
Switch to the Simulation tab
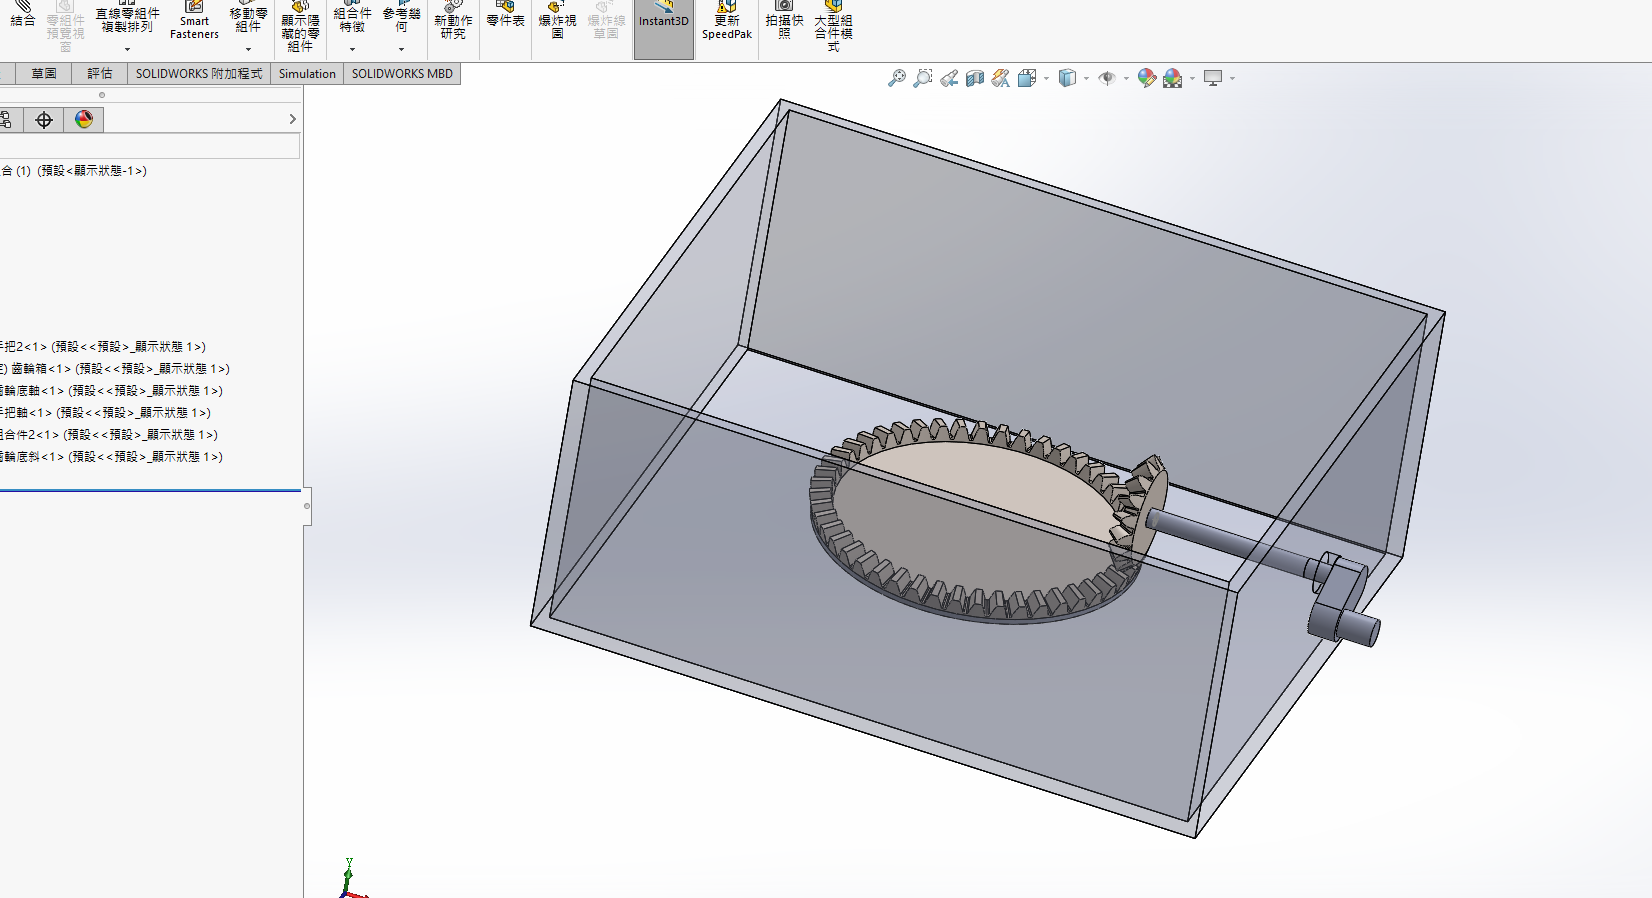(x=307, y=73)
